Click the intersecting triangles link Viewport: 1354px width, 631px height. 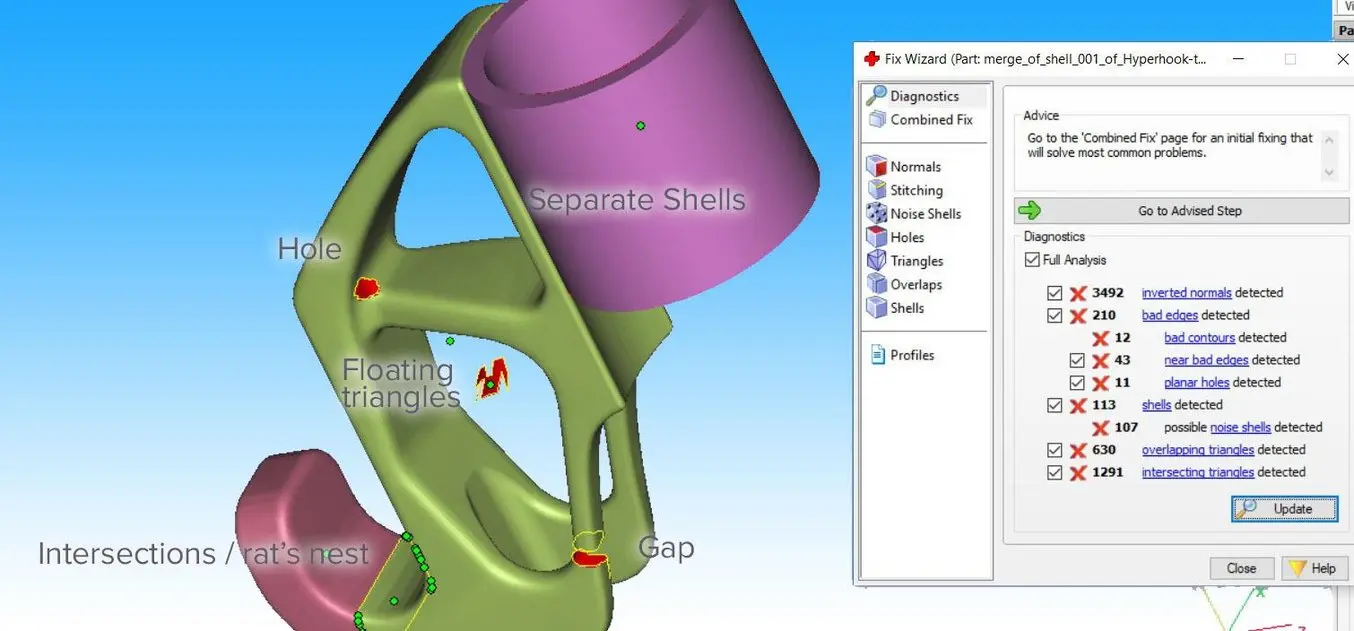point(1197,472)
